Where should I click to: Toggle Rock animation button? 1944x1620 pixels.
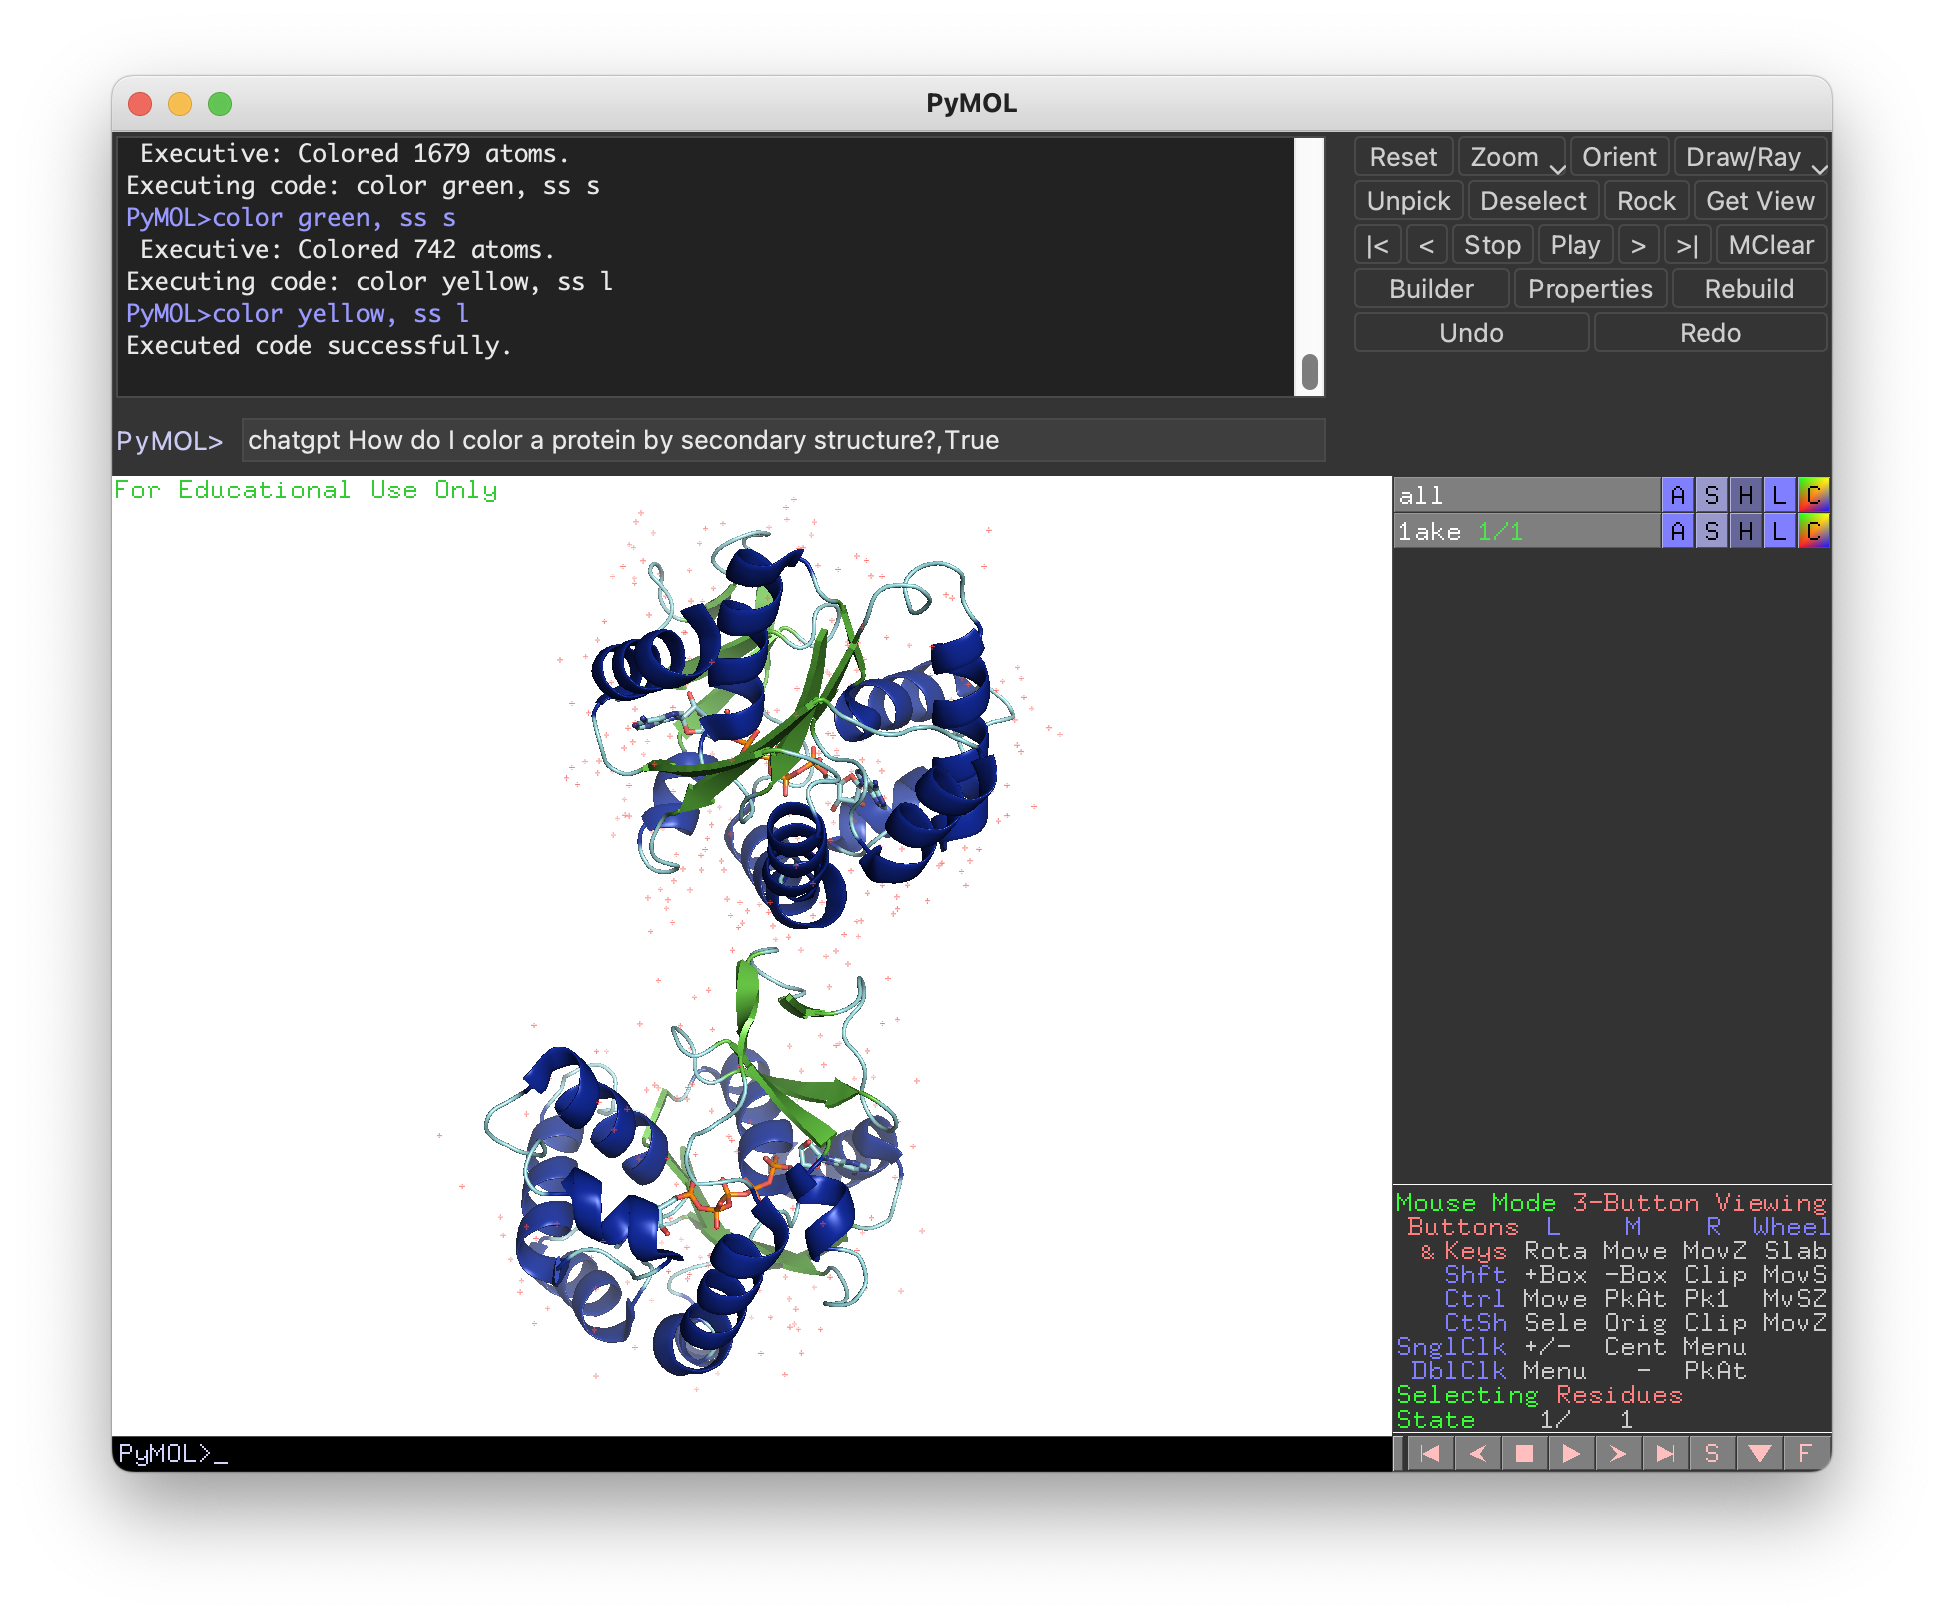pyautogui.click(x=1645, y=201)
